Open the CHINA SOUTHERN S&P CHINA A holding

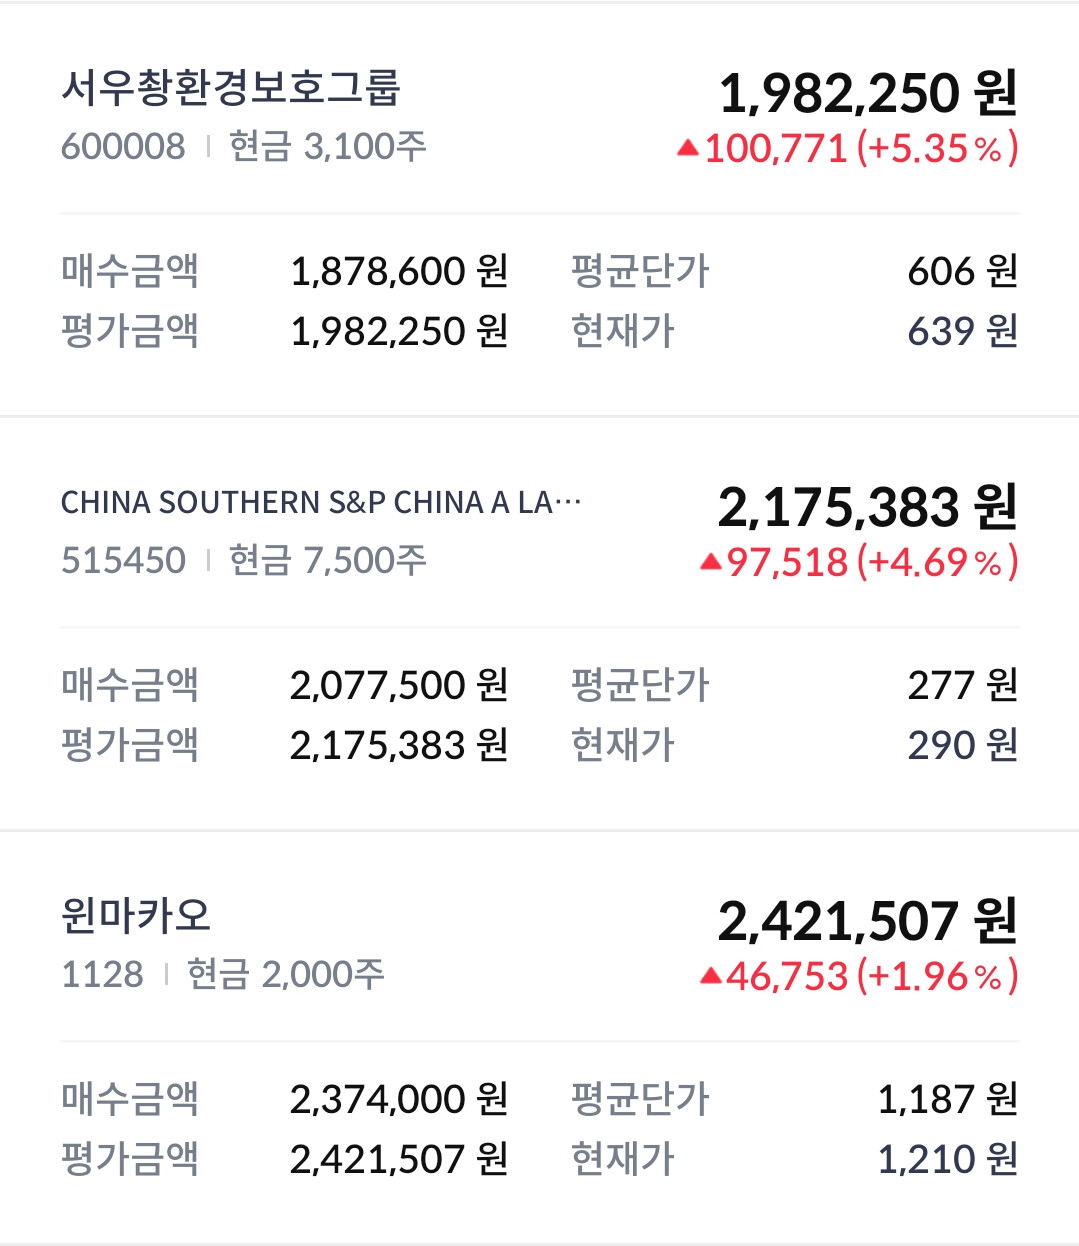pos(320,502)
